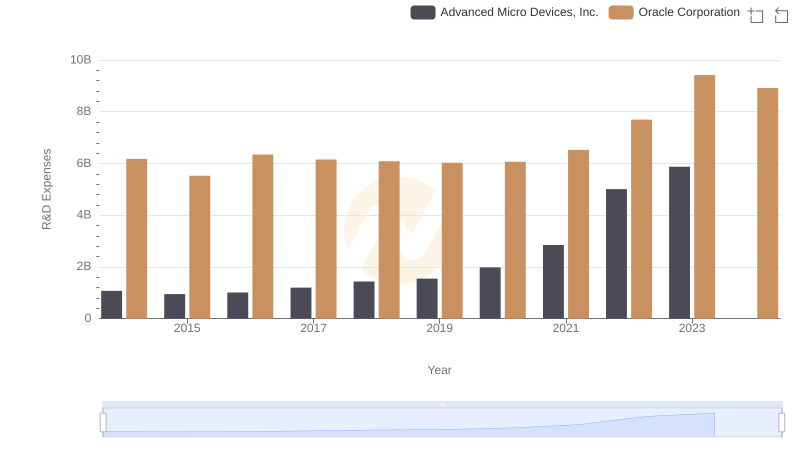Select the Oracle bar above 2015
Image resolution: width=800 pixels, height=461 pixels.
199,247
